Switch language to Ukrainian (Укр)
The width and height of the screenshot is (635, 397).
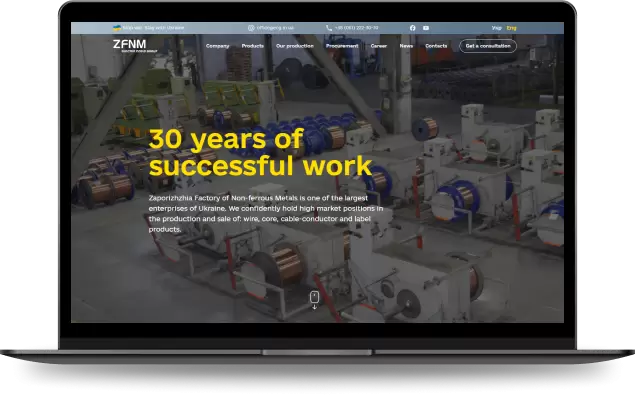496,28
